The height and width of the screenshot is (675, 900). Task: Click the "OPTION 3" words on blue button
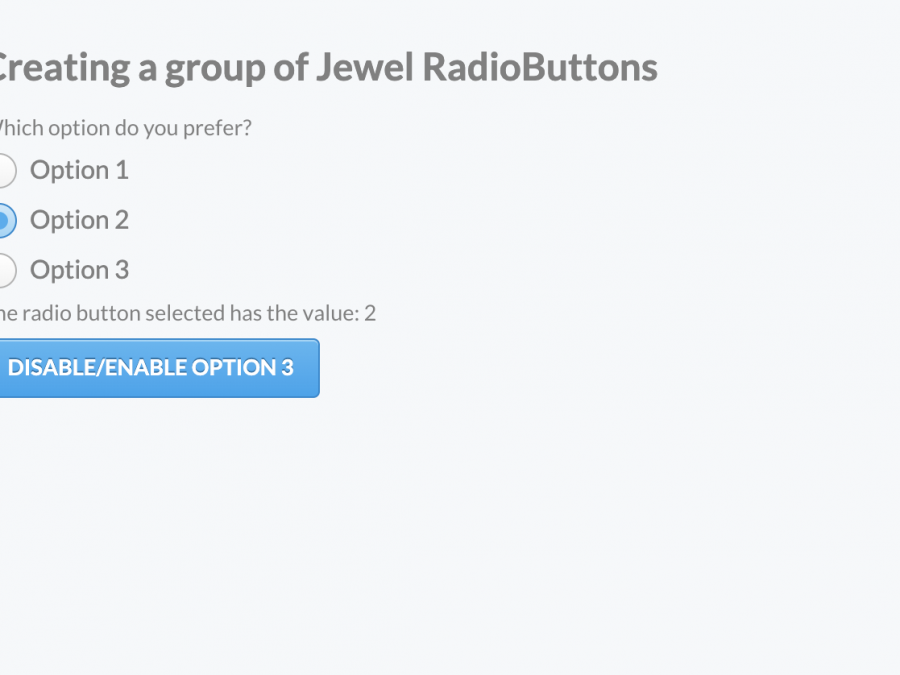[x=243, y=367]
